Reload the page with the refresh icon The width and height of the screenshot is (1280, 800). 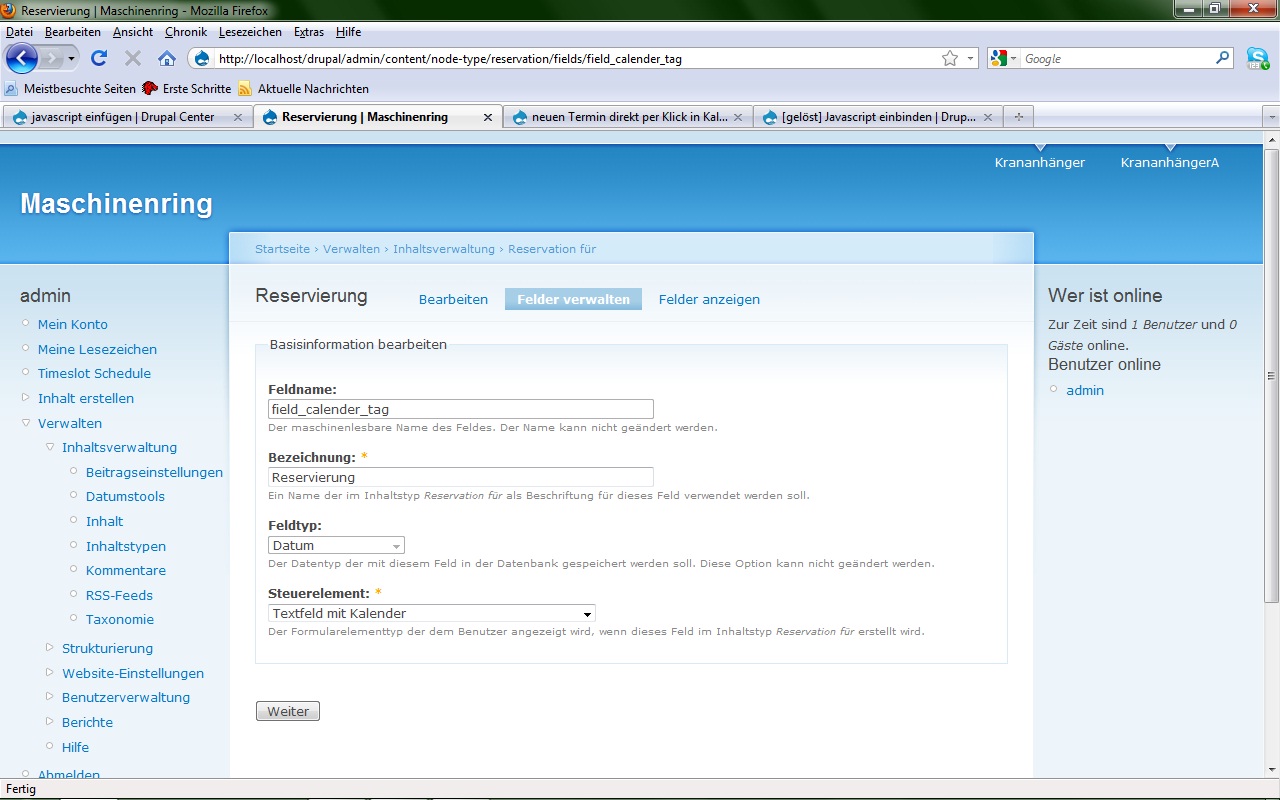click(99, 58)
